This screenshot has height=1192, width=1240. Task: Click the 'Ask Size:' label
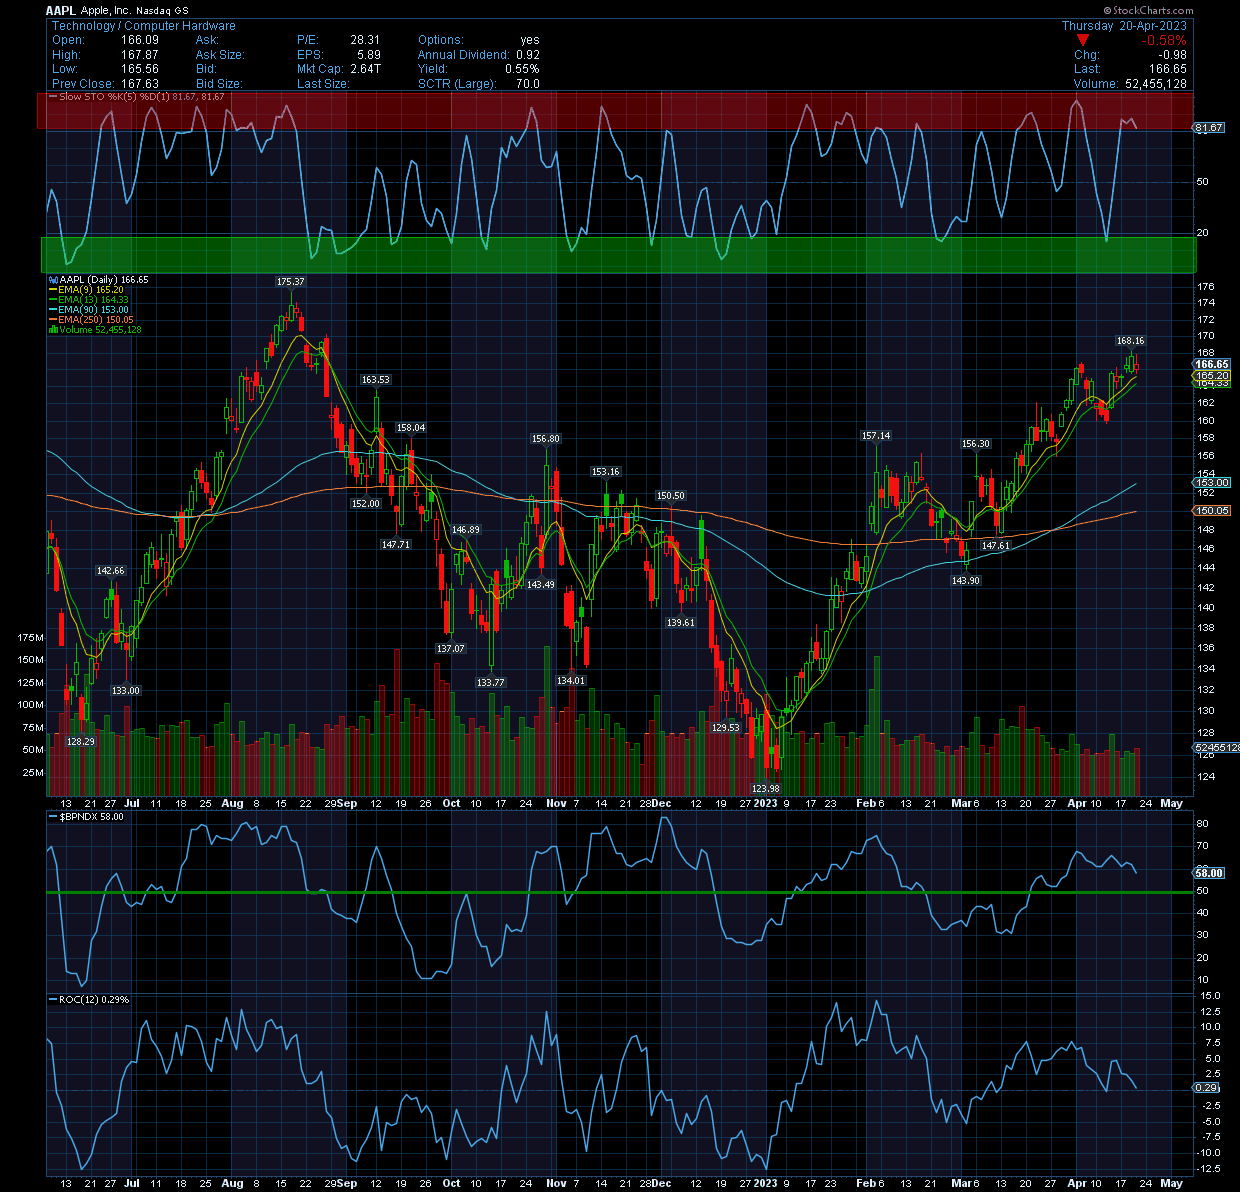tap(220, 54)
